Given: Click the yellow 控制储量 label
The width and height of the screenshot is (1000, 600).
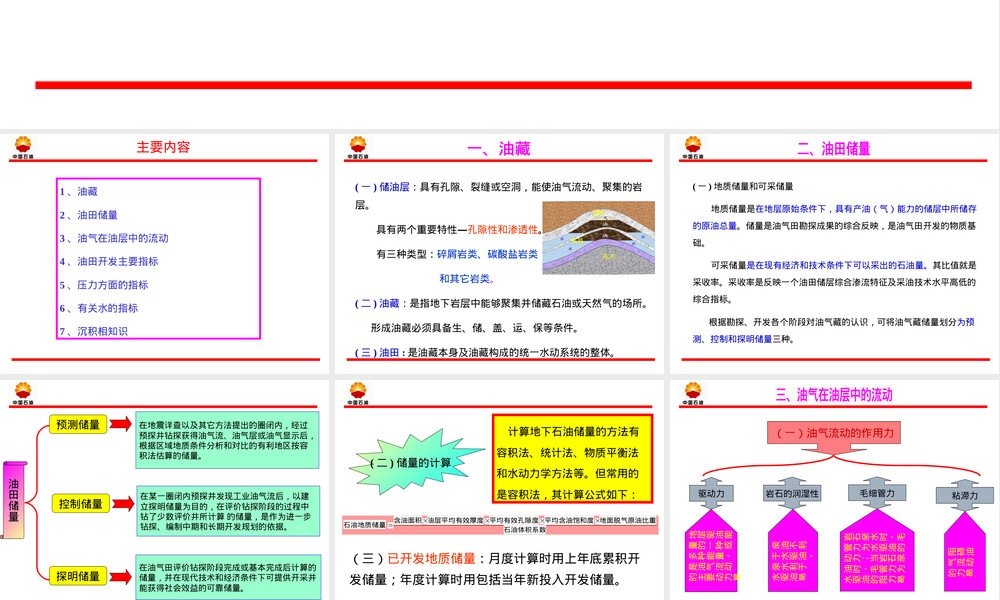Looking at the screenshot, I should (x=80, y=504).
